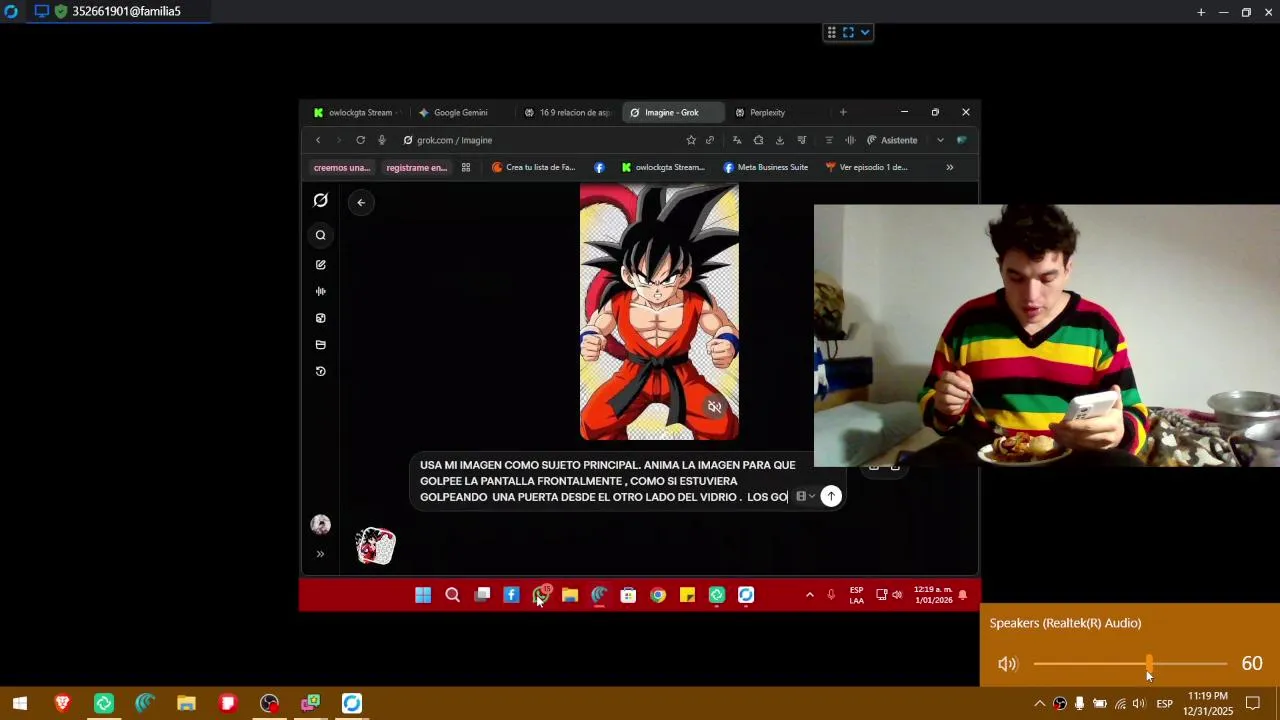Unmute the generated Goku video
1280x720 pixels.
click(714, 407)
